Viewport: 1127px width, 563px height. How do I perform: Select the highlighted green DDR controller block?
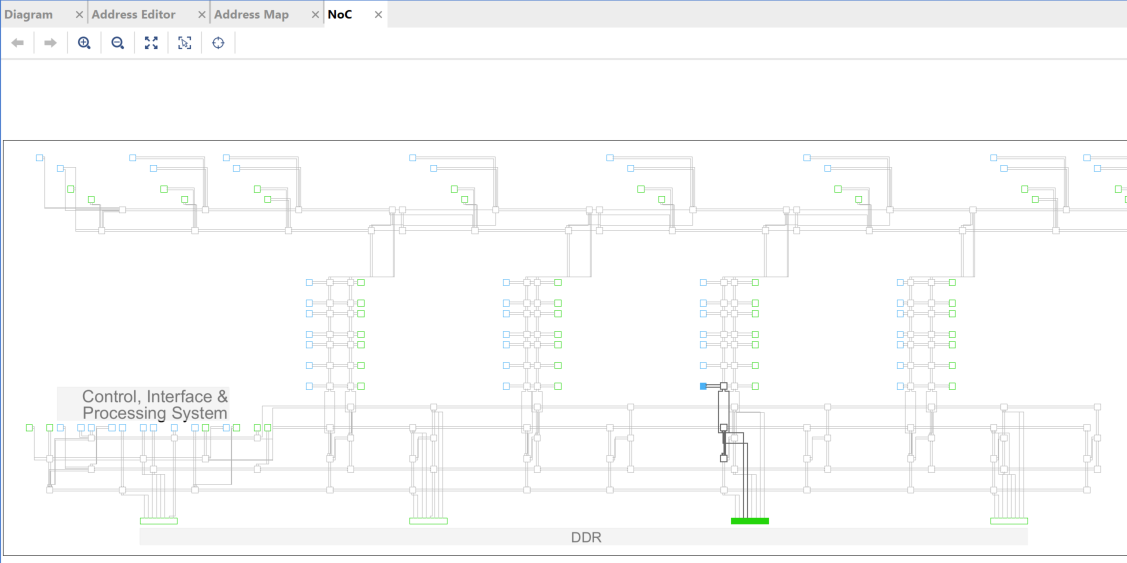coord(750,521)
